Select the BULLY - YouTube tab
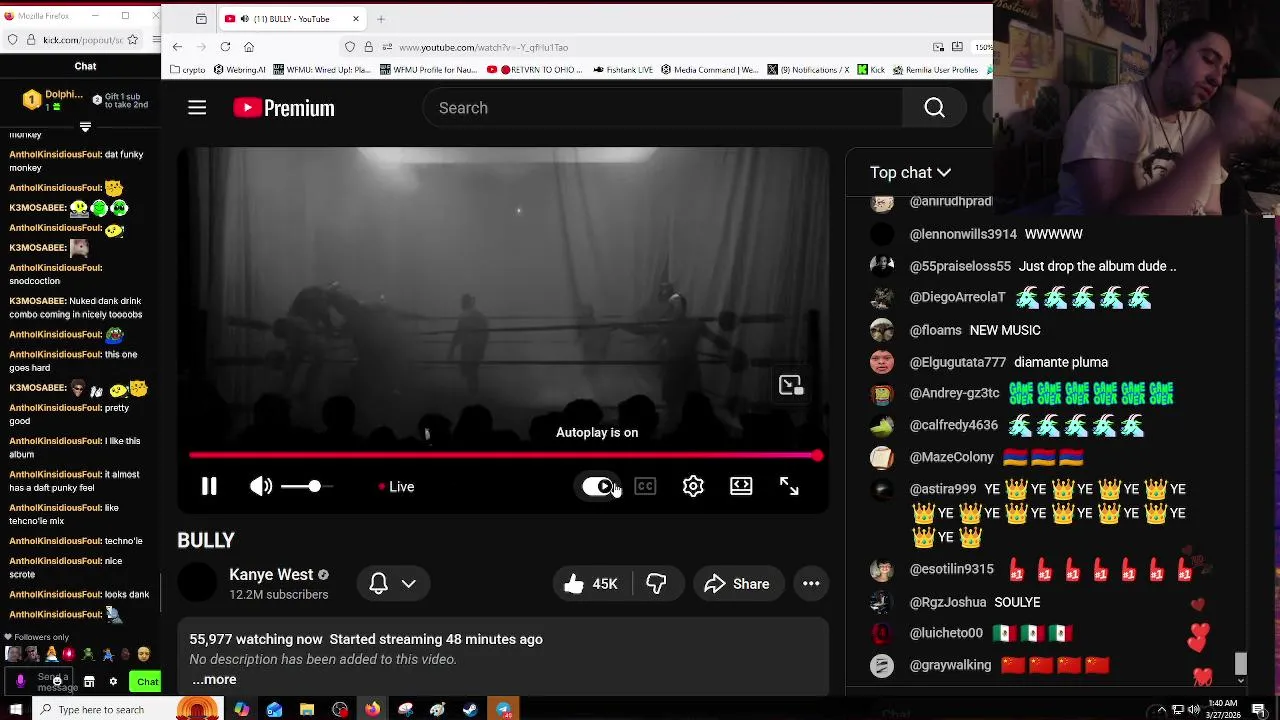This screenshot has height=720, width=1280. (292, 19)
